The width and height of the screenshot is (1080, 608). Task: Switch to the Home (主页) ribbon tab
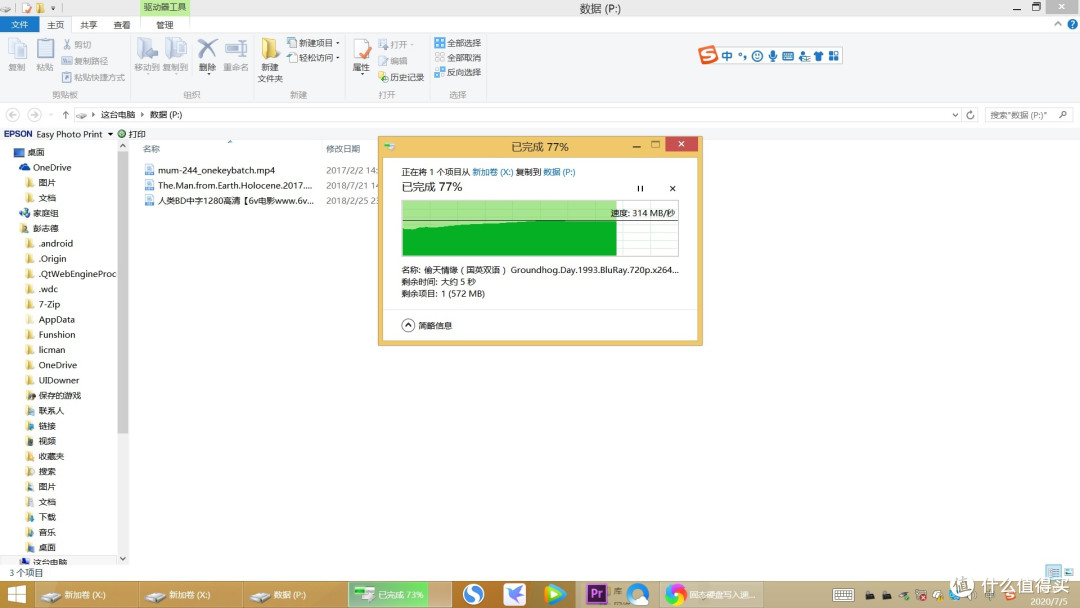pos(55,25)
